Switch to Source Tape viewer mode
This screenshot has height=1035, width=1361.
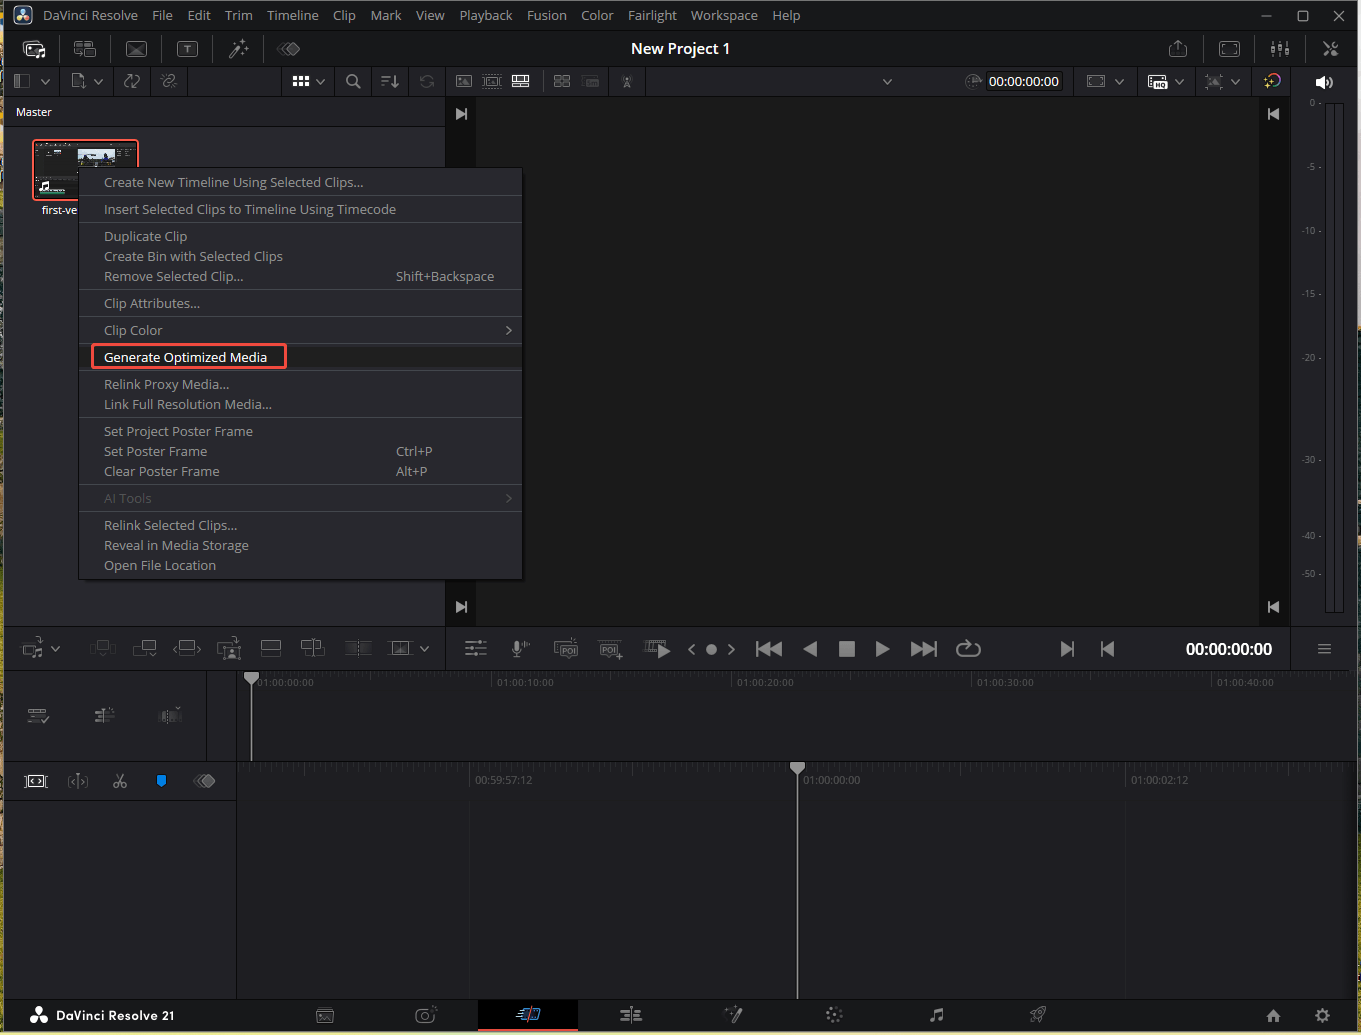pyautogui.click(x=492, y=82)
